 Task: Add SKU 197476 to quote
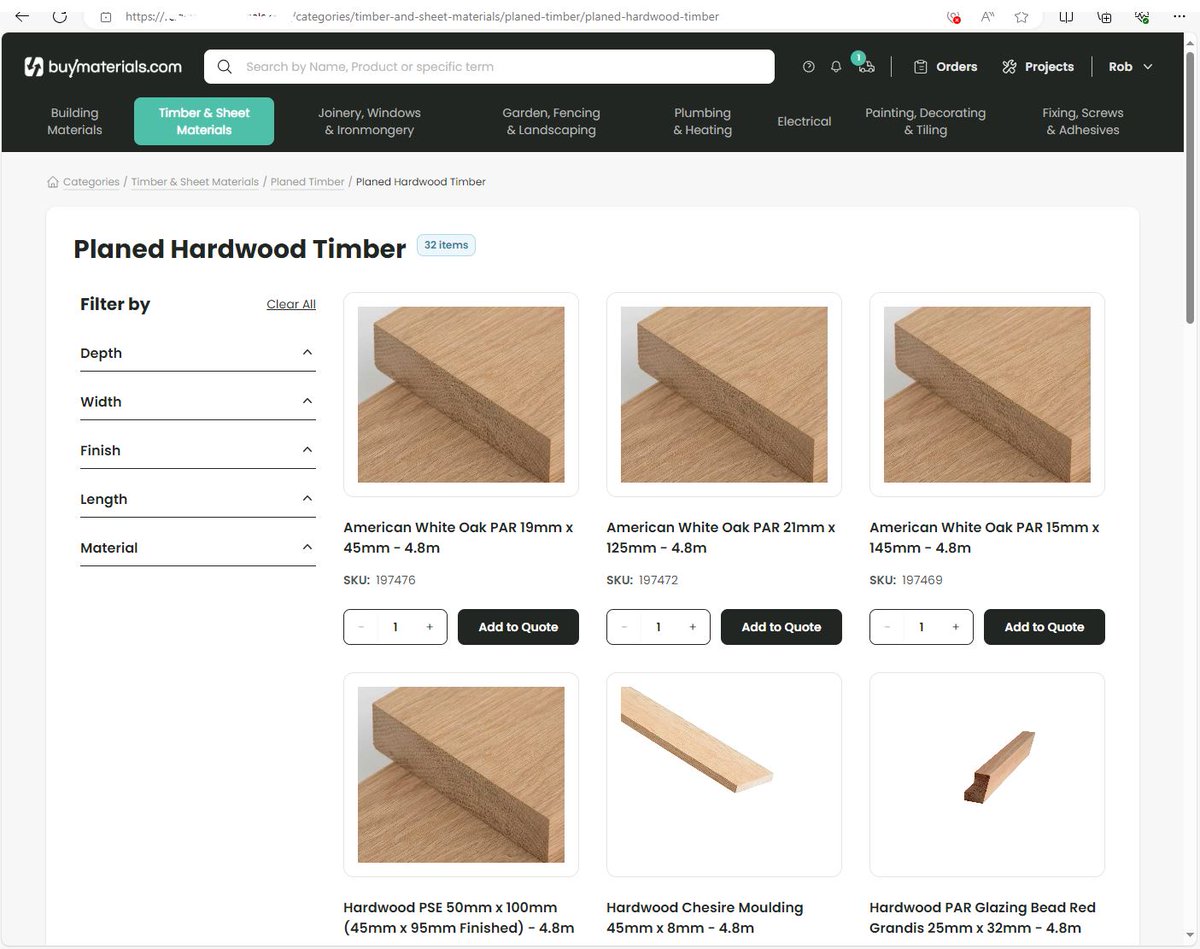coord(518,627)
